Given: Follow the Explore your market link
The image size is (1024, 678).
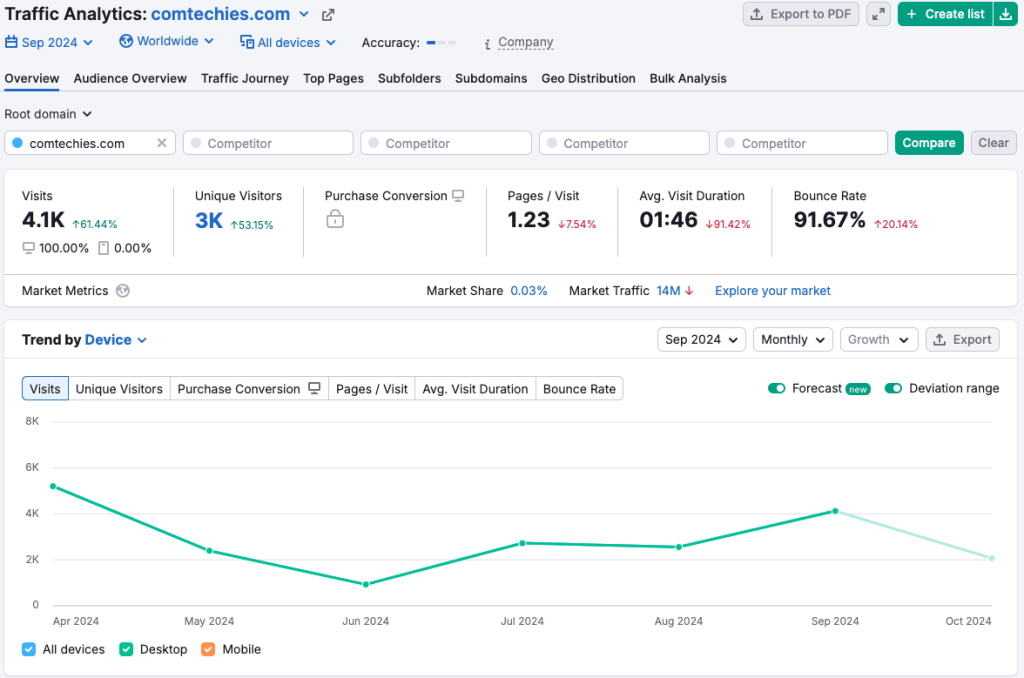Looking at the screenshot, I should pos(772,290).
